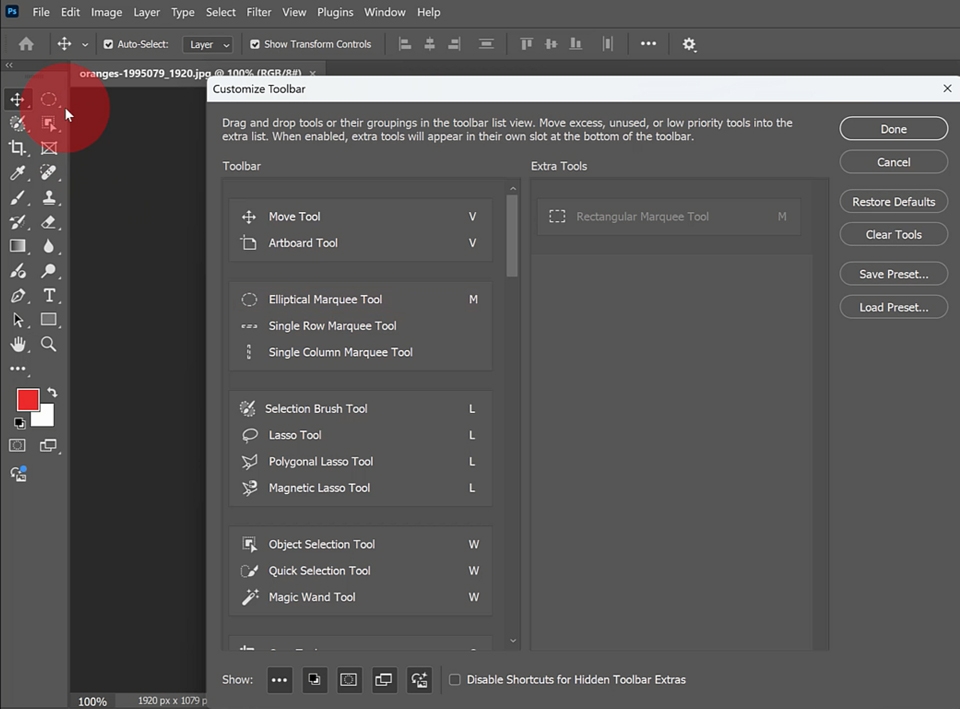Open the Auto-Select Layer dropdown
The image size is (960, 709).
click(208, 44)
